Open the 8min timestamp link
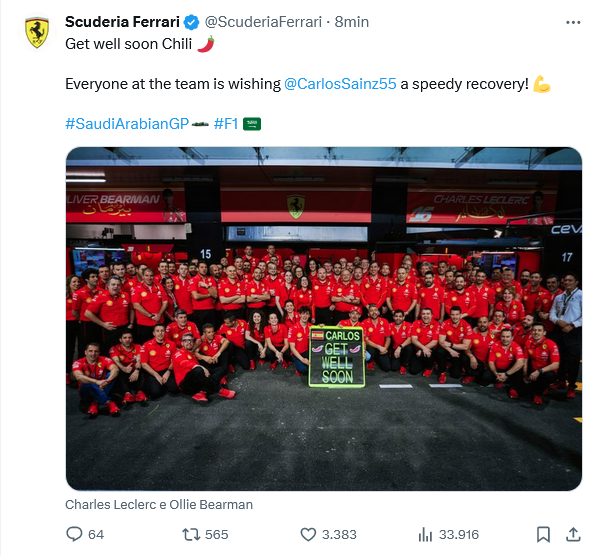 coord(352,22)
